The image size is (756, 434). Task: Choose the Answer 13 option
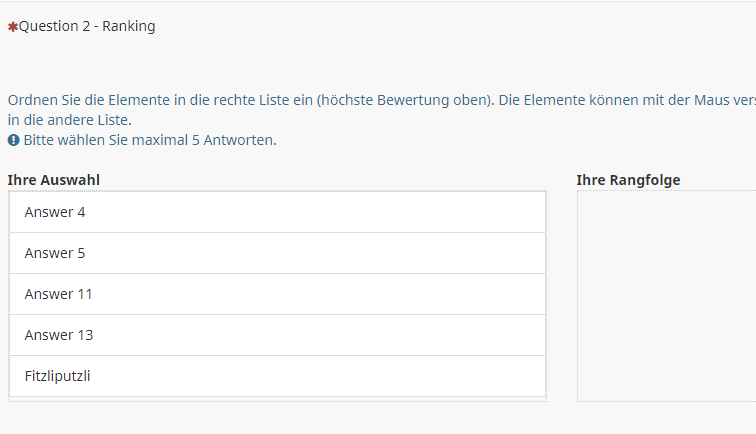pyautogui.click(x=277, y=335)
